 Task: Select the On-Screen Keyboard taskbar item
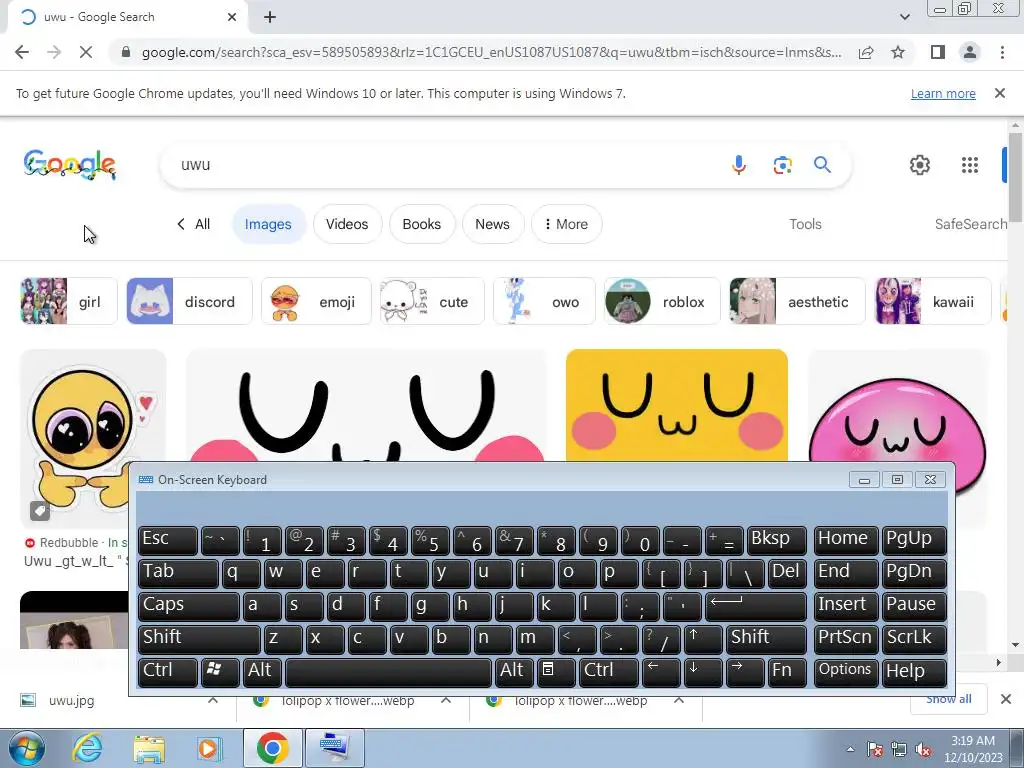pos(336,748)
